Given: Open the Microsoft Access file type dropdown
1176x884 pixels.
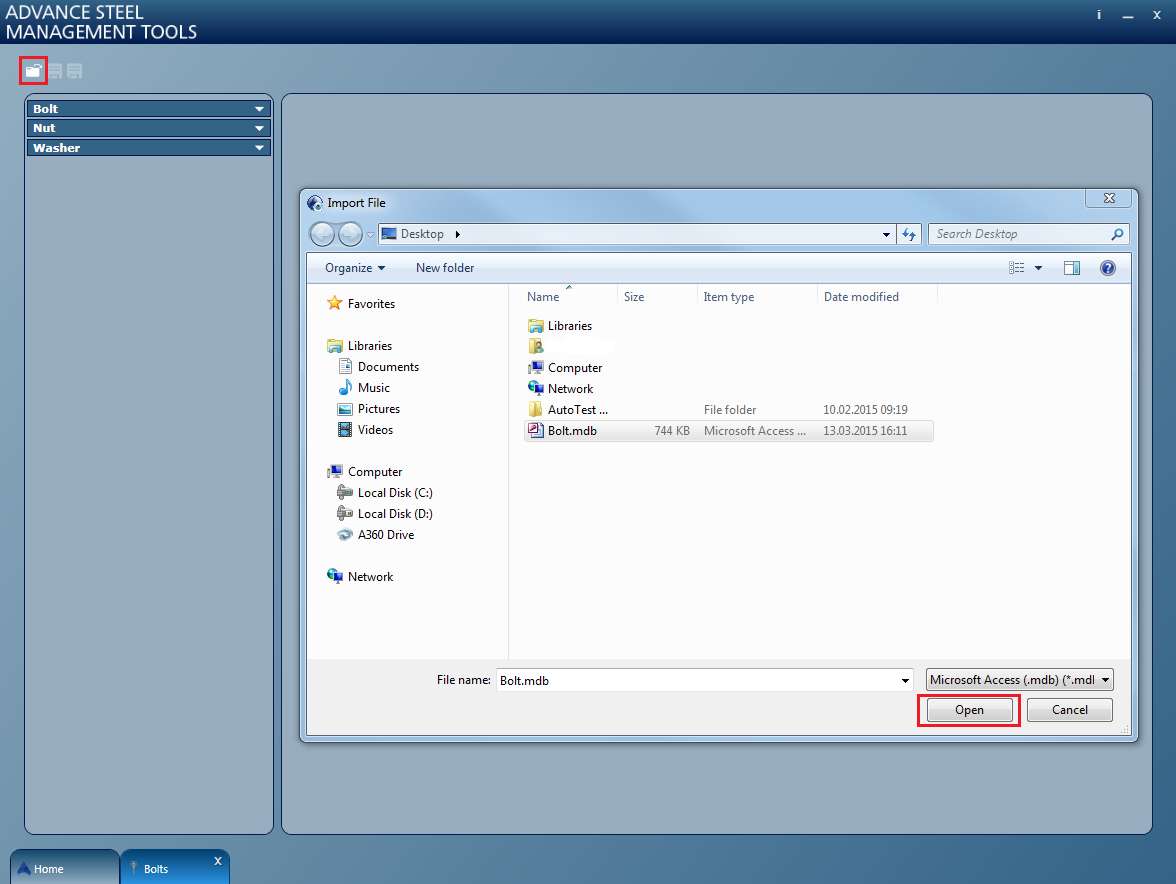Looking at the screenshot, I should [x=1019, y=679].
